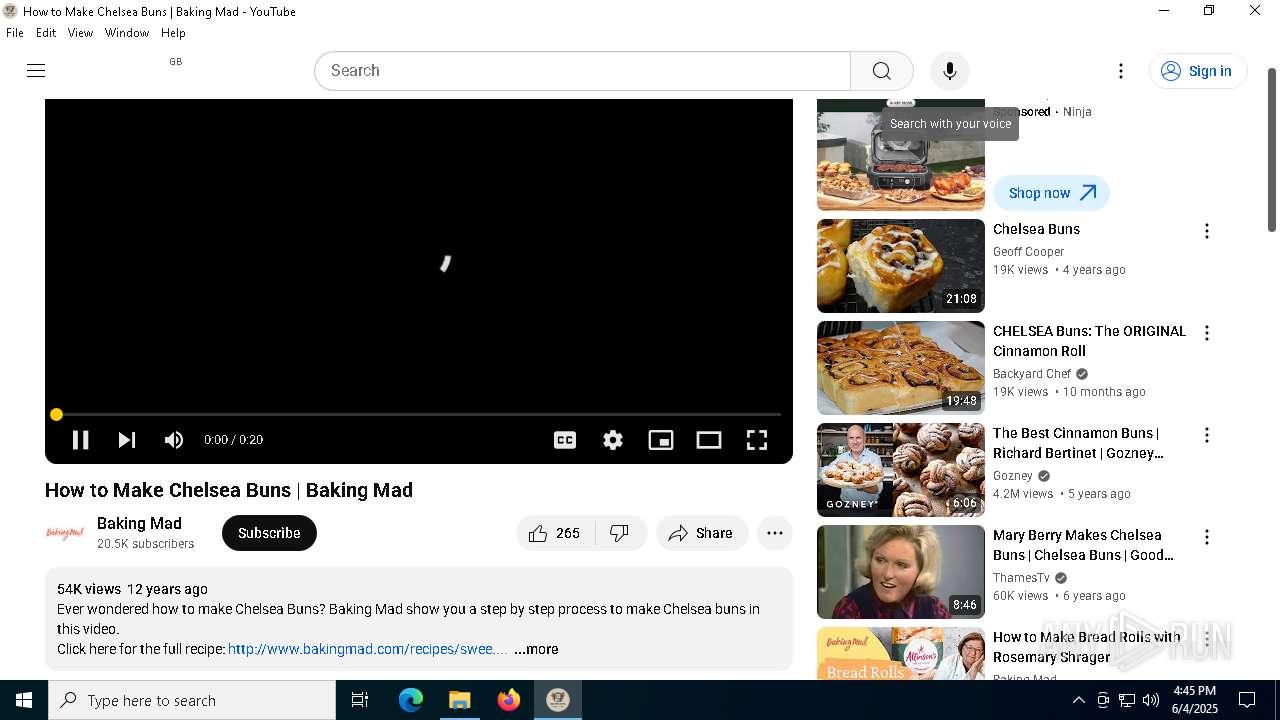The image size is (1280, 720).
Task: Expand the description with ...more
Action: point(536,649)
